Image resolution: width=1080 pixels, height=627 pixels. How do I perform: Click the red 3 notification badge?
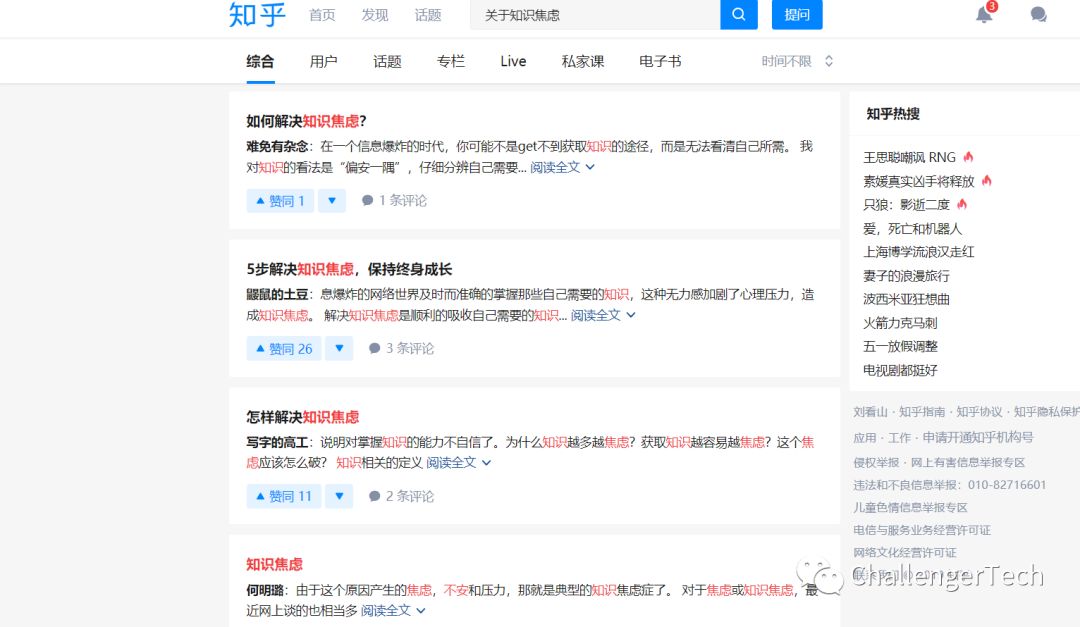991,6
